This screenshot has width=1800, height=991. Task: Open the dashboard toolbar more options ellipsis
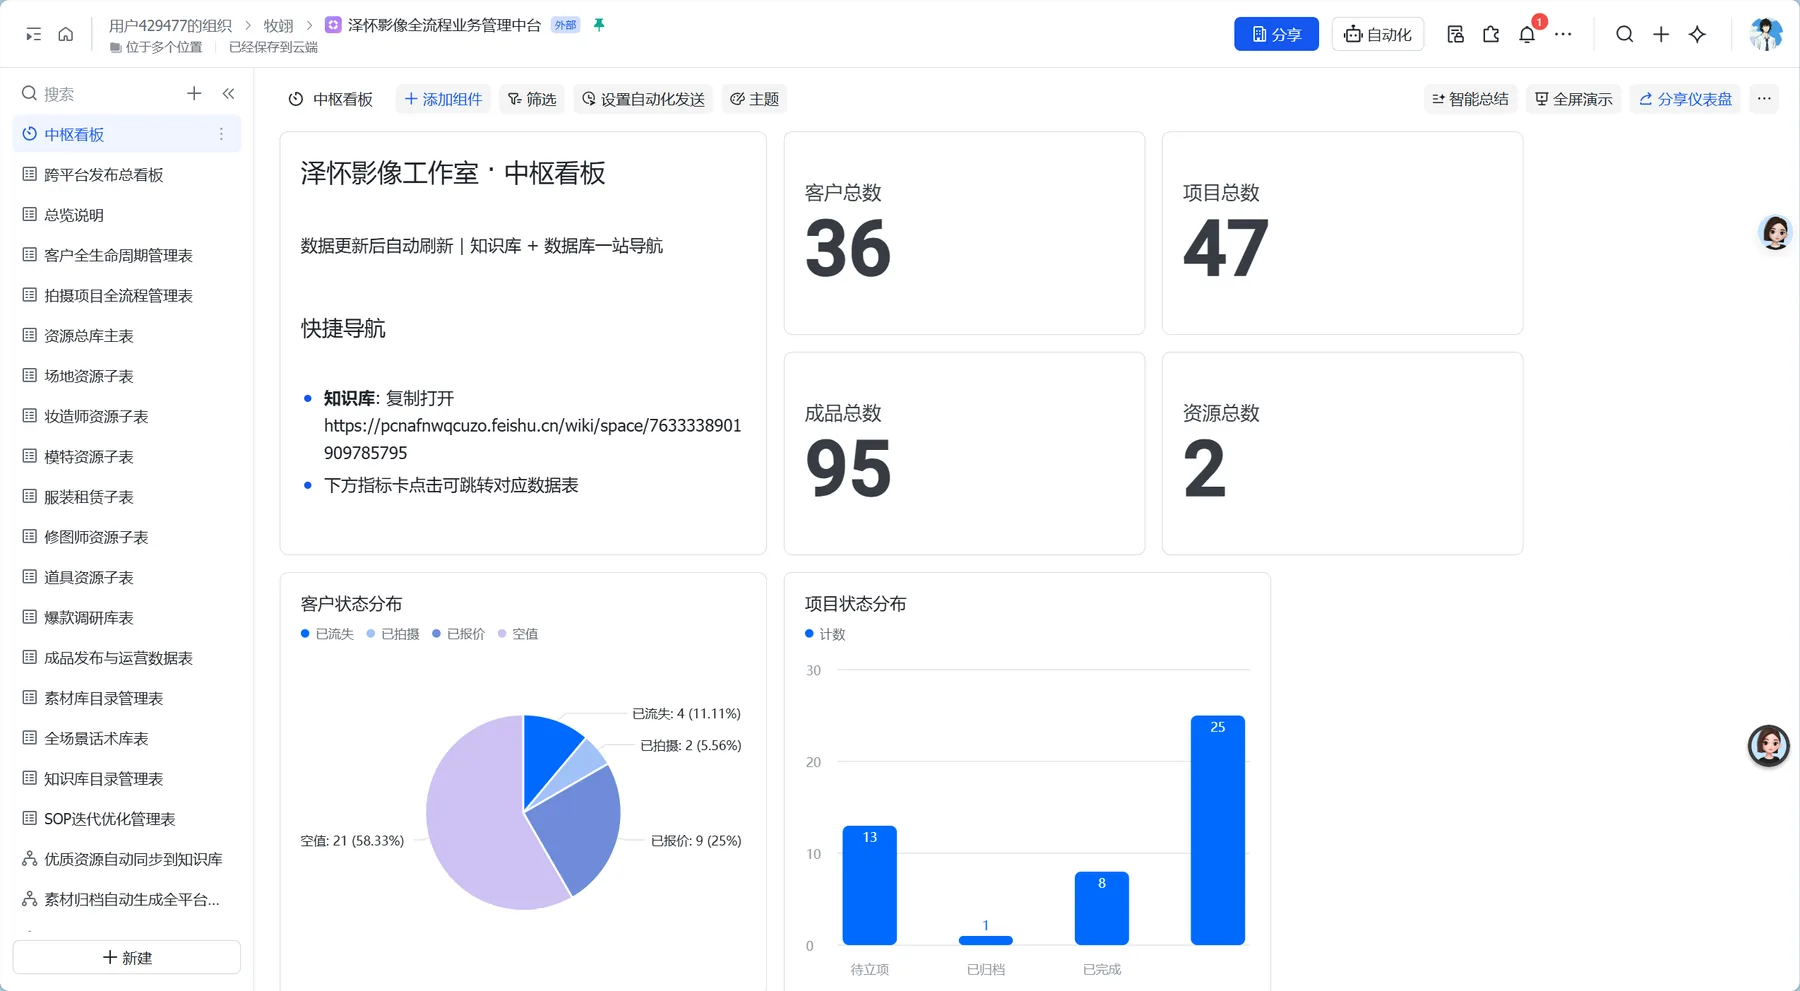coord(1764,99)
